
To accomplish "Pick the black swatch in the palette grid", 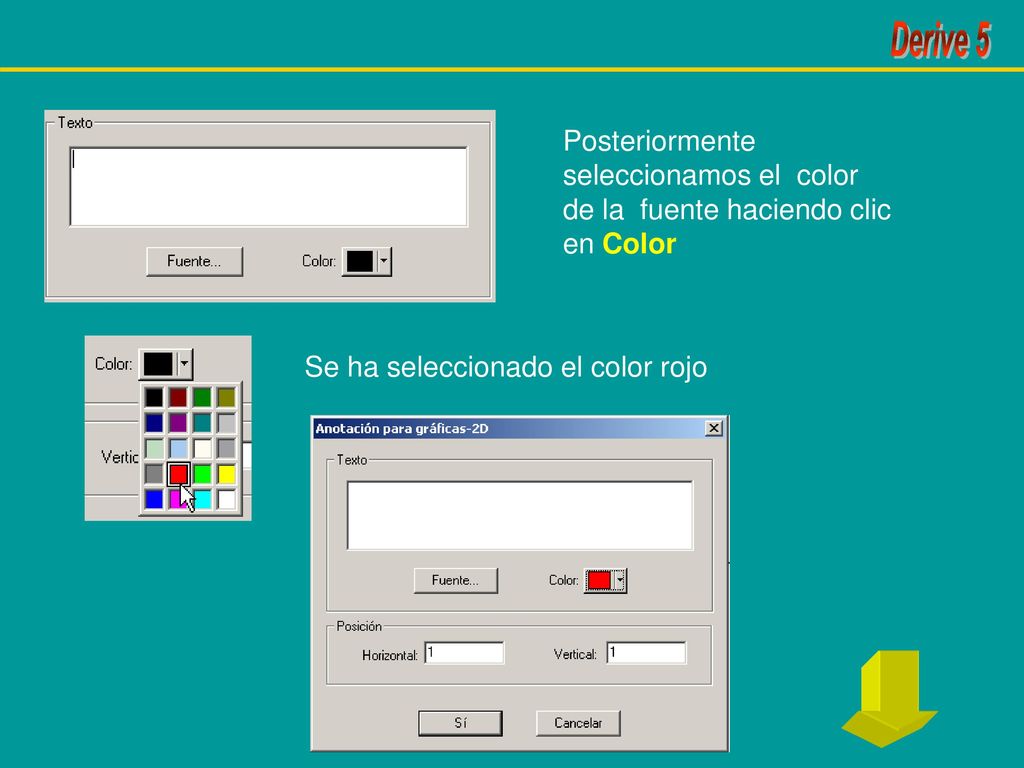I will [154, 397].
